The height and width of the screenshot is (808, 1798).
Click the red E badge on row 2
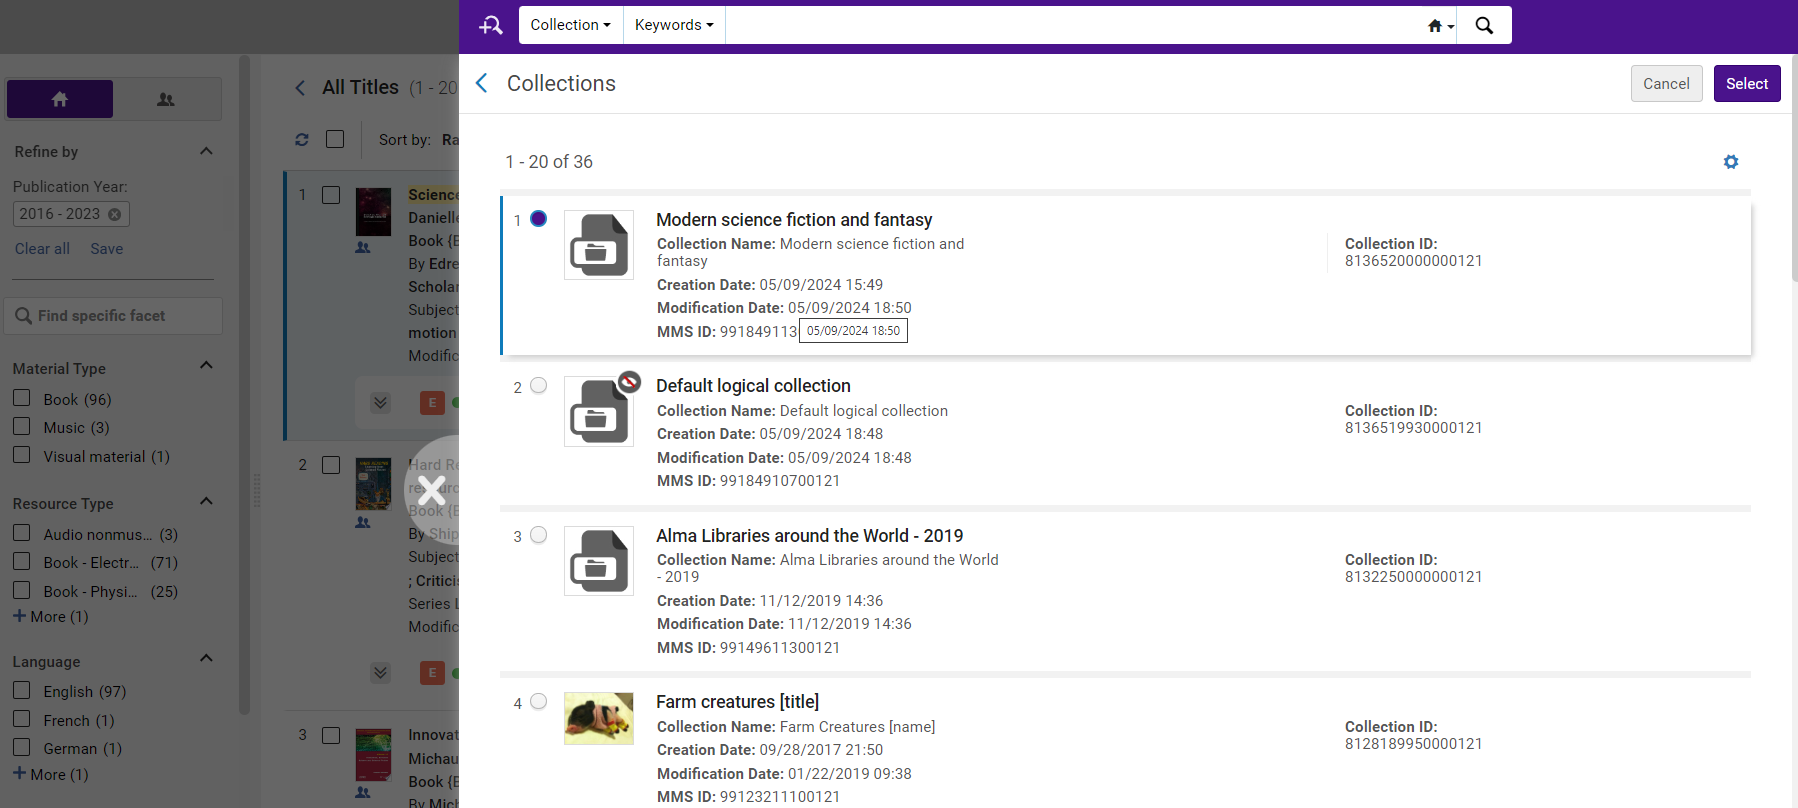pyautogui.click(x=432, y=673)
